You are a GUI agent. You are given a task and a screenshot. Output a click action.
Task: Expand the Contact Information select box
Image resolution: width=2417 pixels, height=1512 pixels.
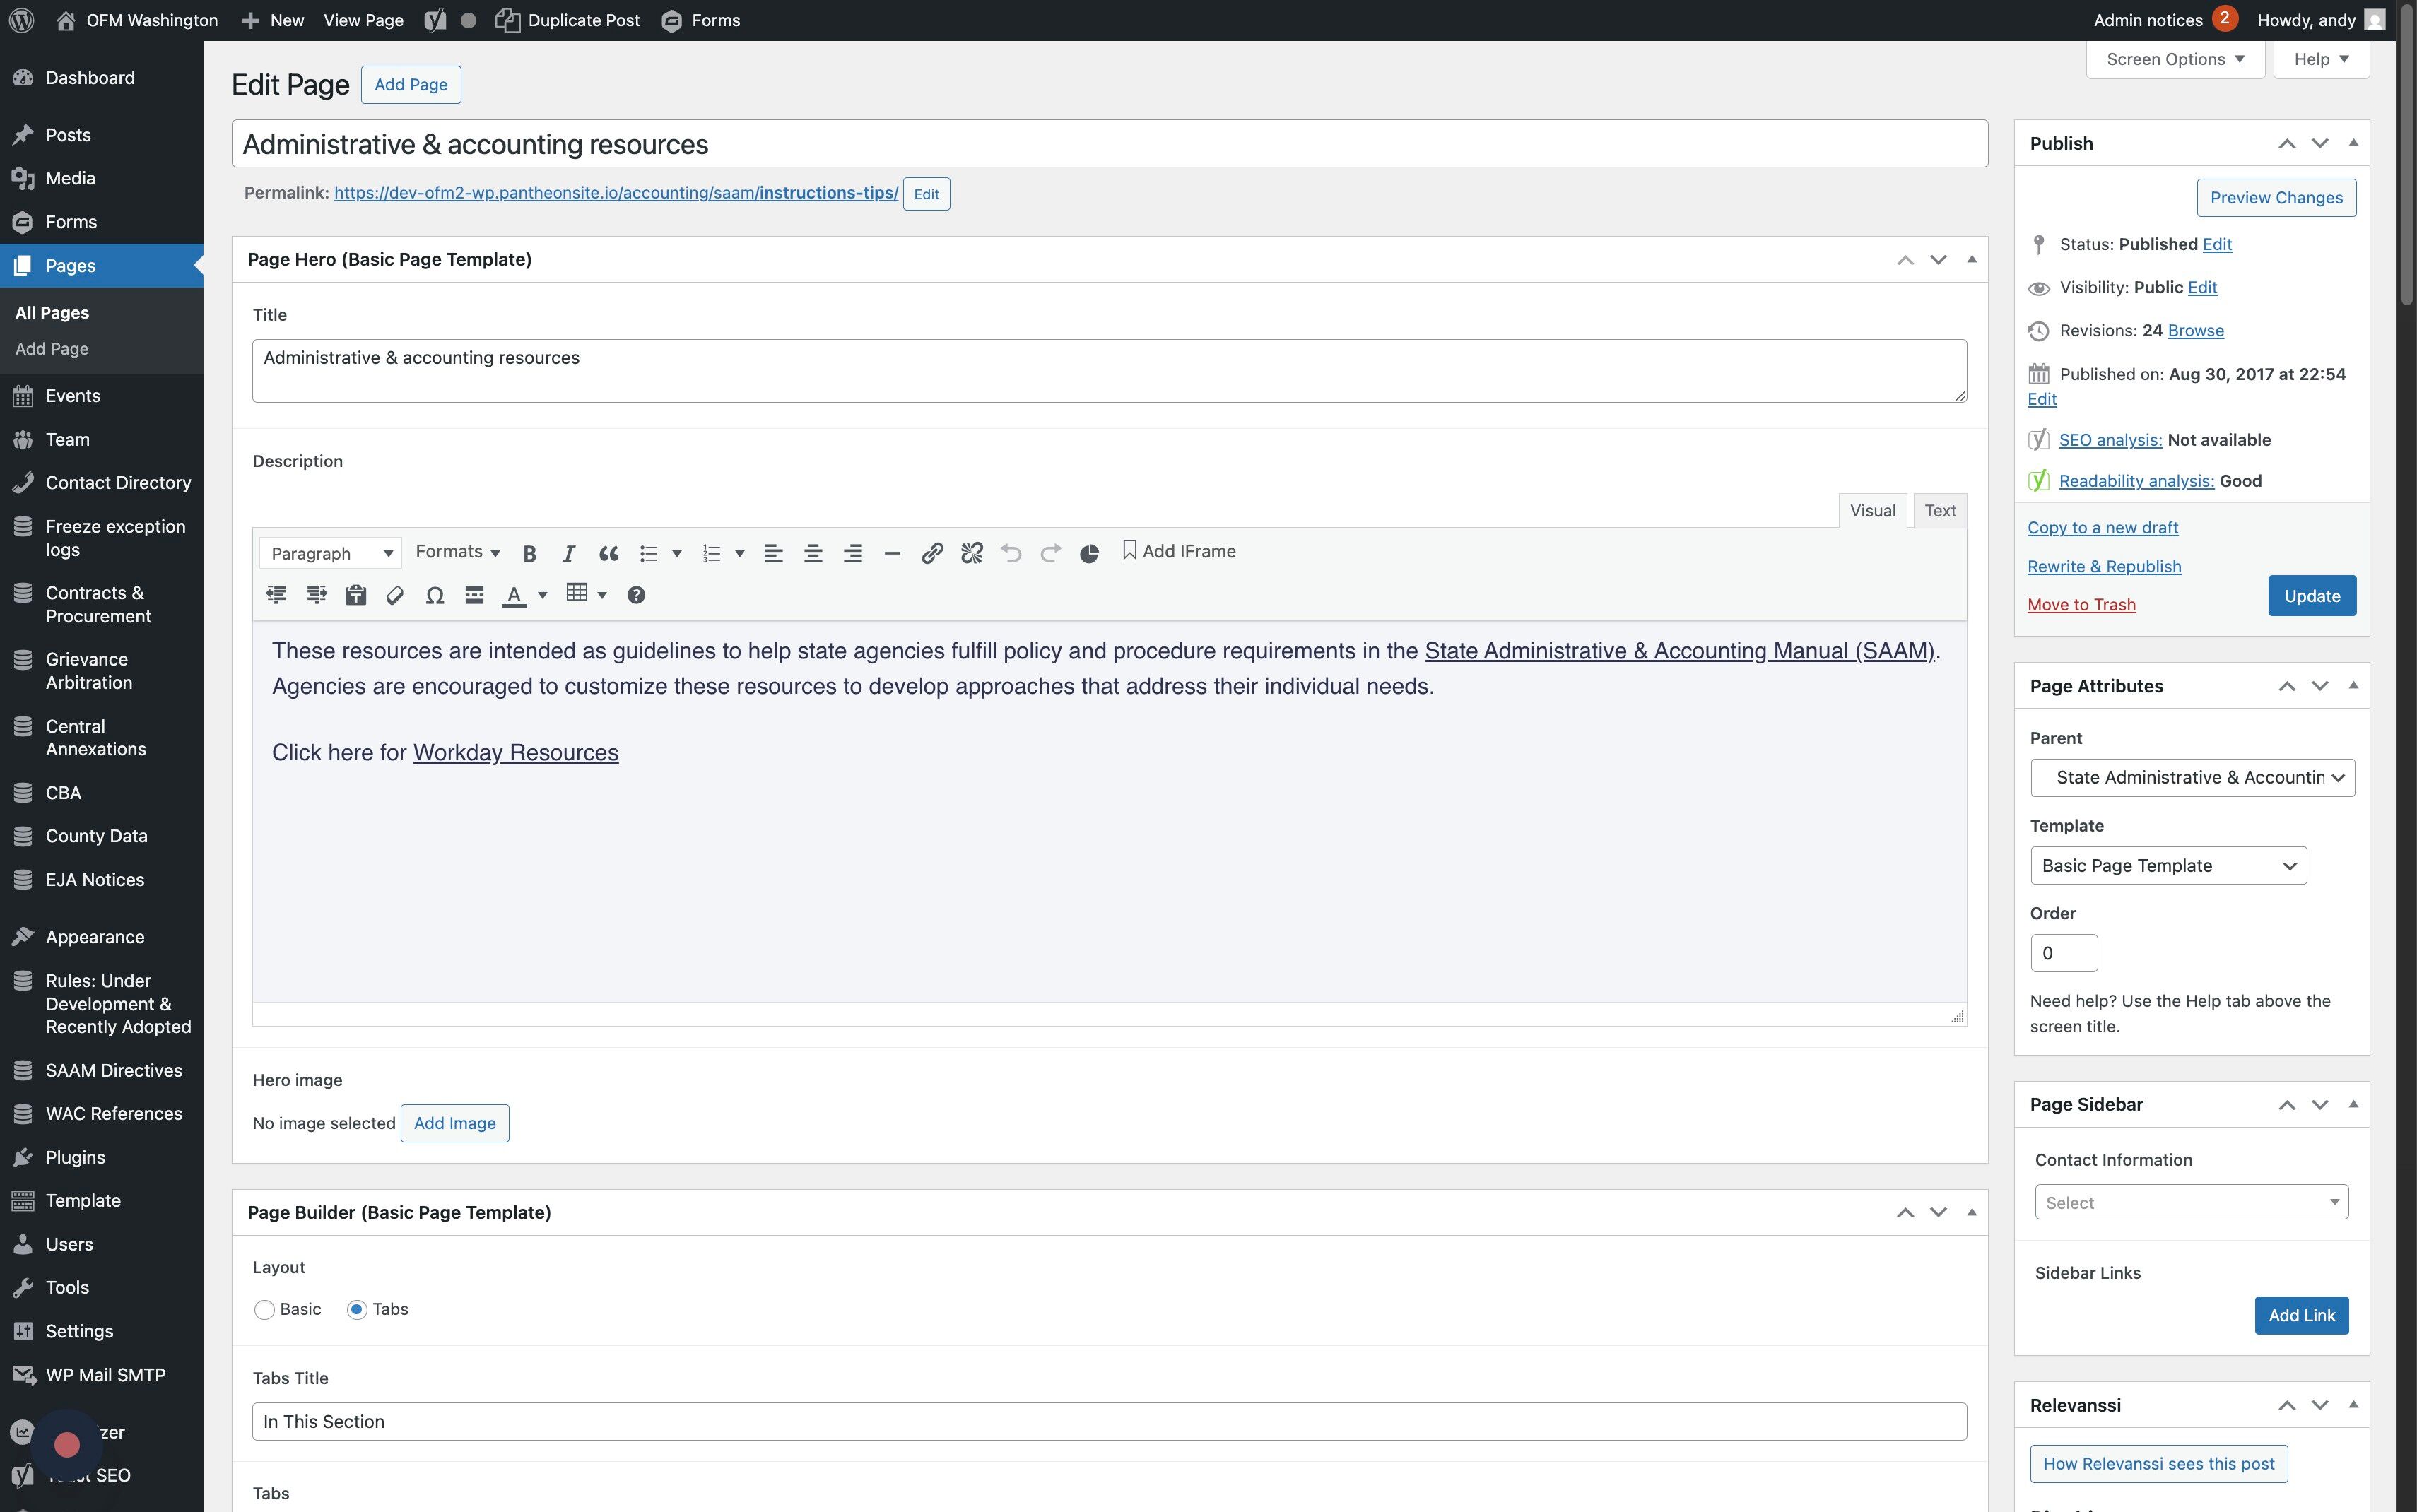click(2190, 1203)
